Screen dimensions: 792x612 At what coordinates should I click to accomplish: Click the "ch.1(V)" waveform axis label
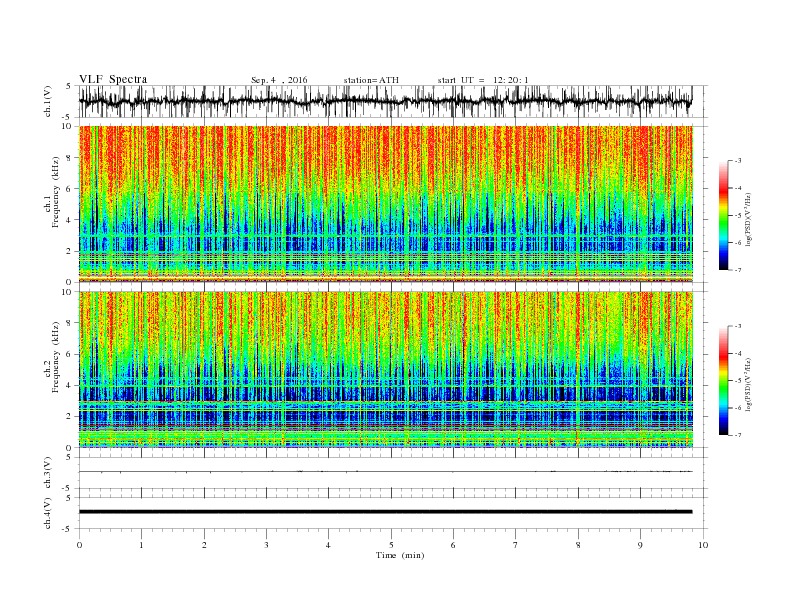48,101
